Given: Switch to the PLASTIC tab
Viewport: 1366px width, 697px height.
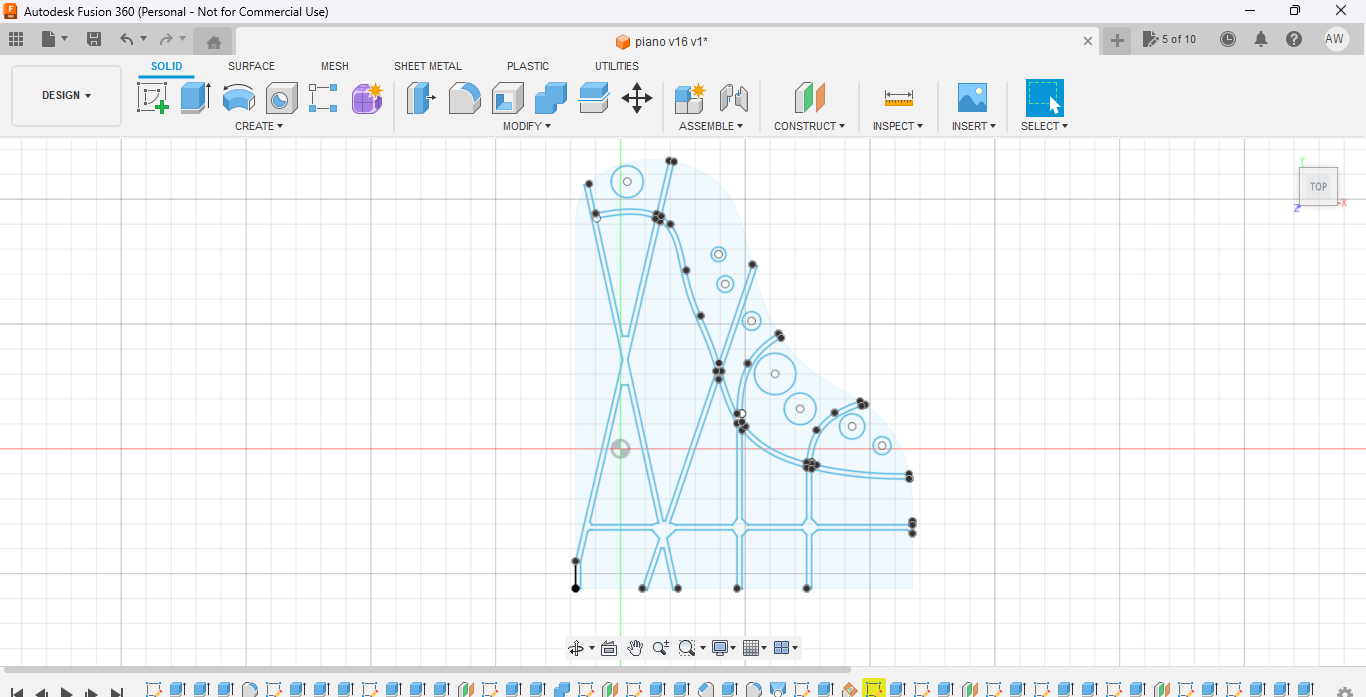Looking at the screenshot, I should [x=528, y=67].
